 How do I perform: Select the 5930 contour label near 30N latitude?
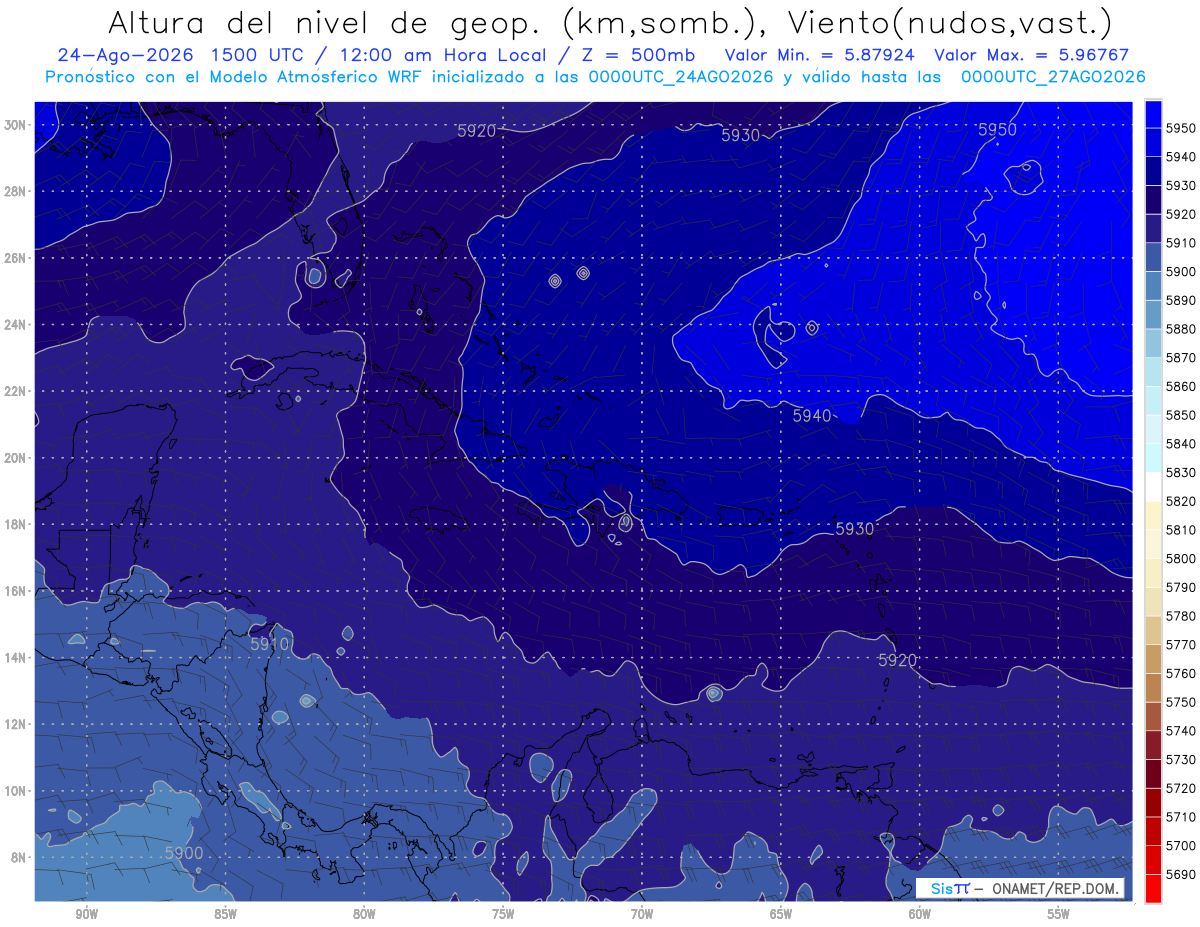point(741,136)
